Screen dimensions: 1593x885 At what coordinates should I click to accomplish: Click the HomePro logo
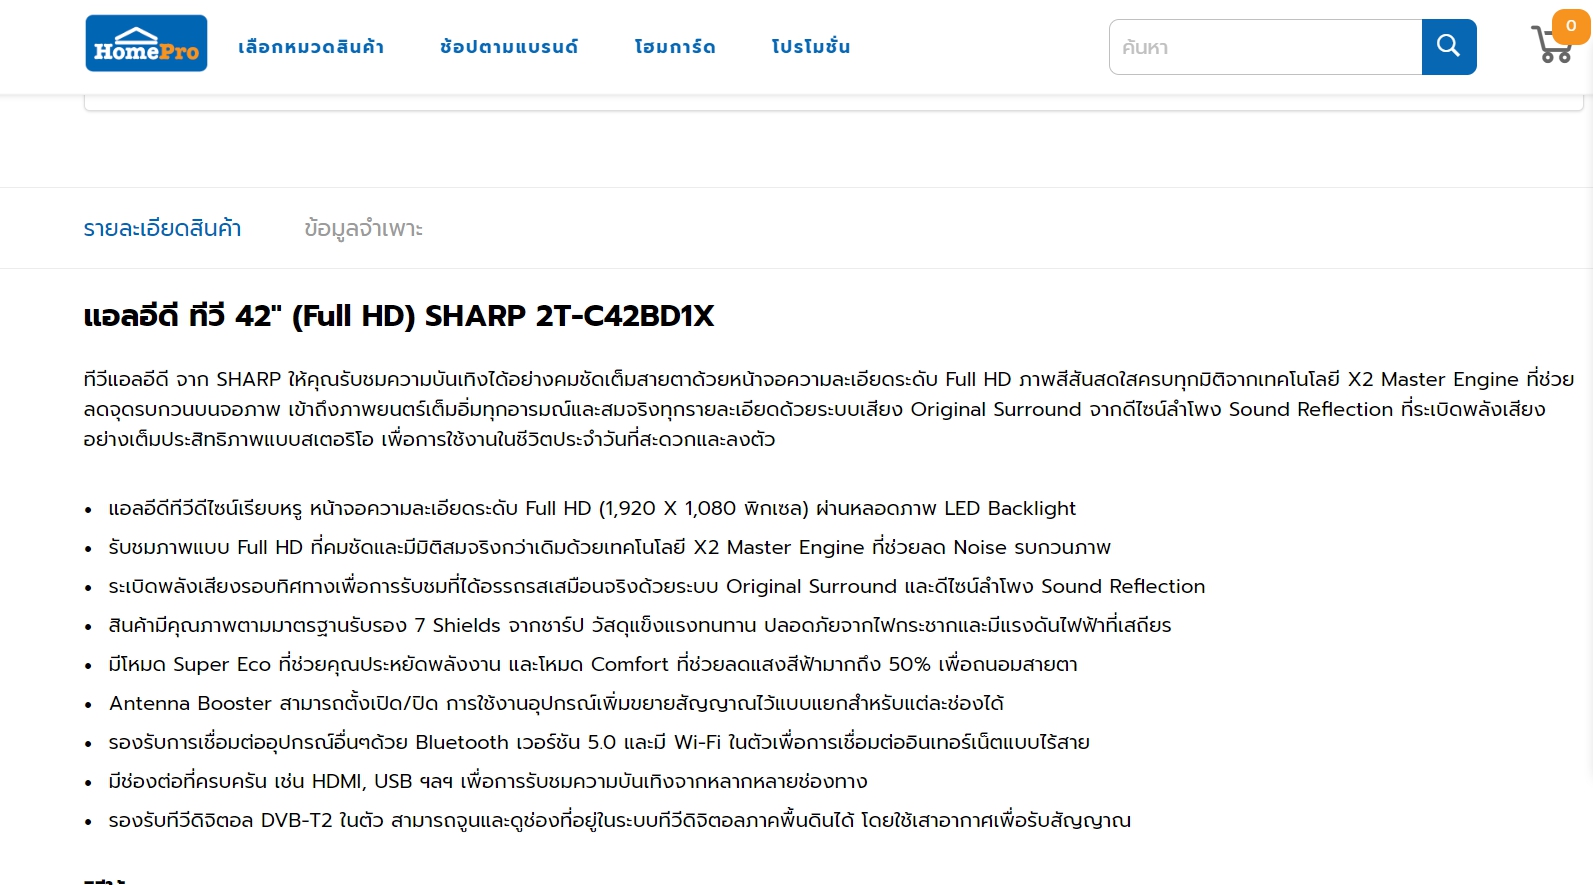(146, 43)
